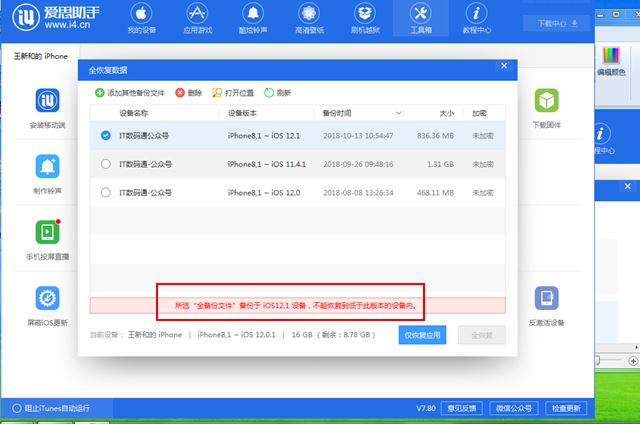Click the 刷新 refresh button
Screen dimensions: 640x424
[x=278, y=93]
